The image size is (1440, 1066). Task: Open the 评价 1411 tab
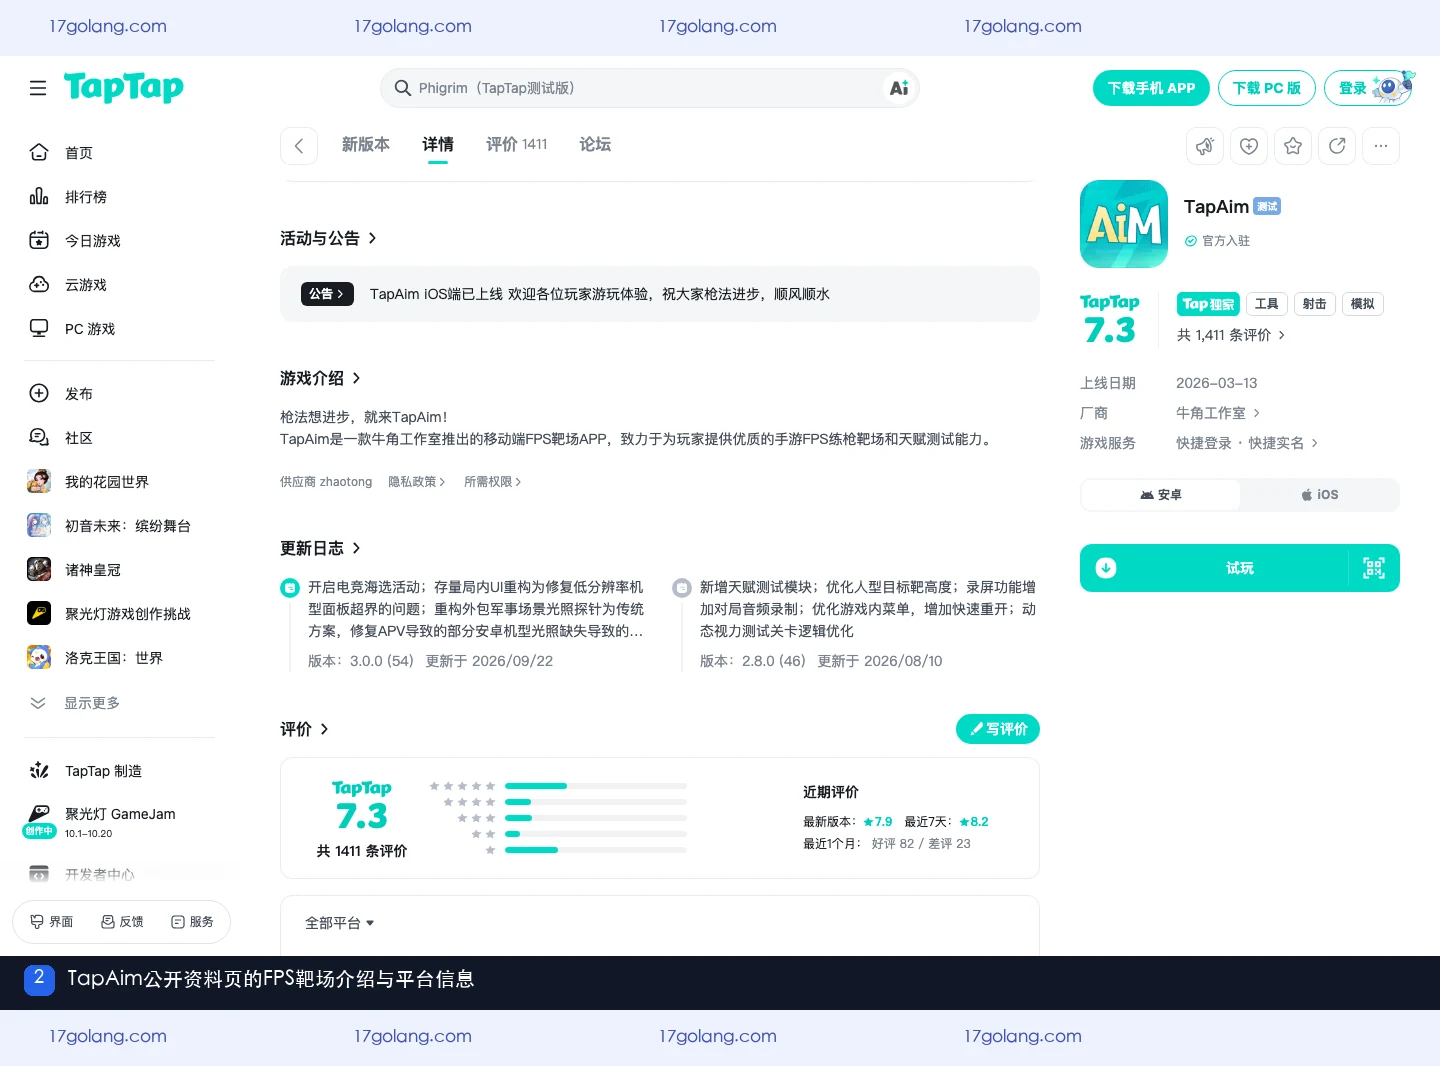[x=517, y=145]
